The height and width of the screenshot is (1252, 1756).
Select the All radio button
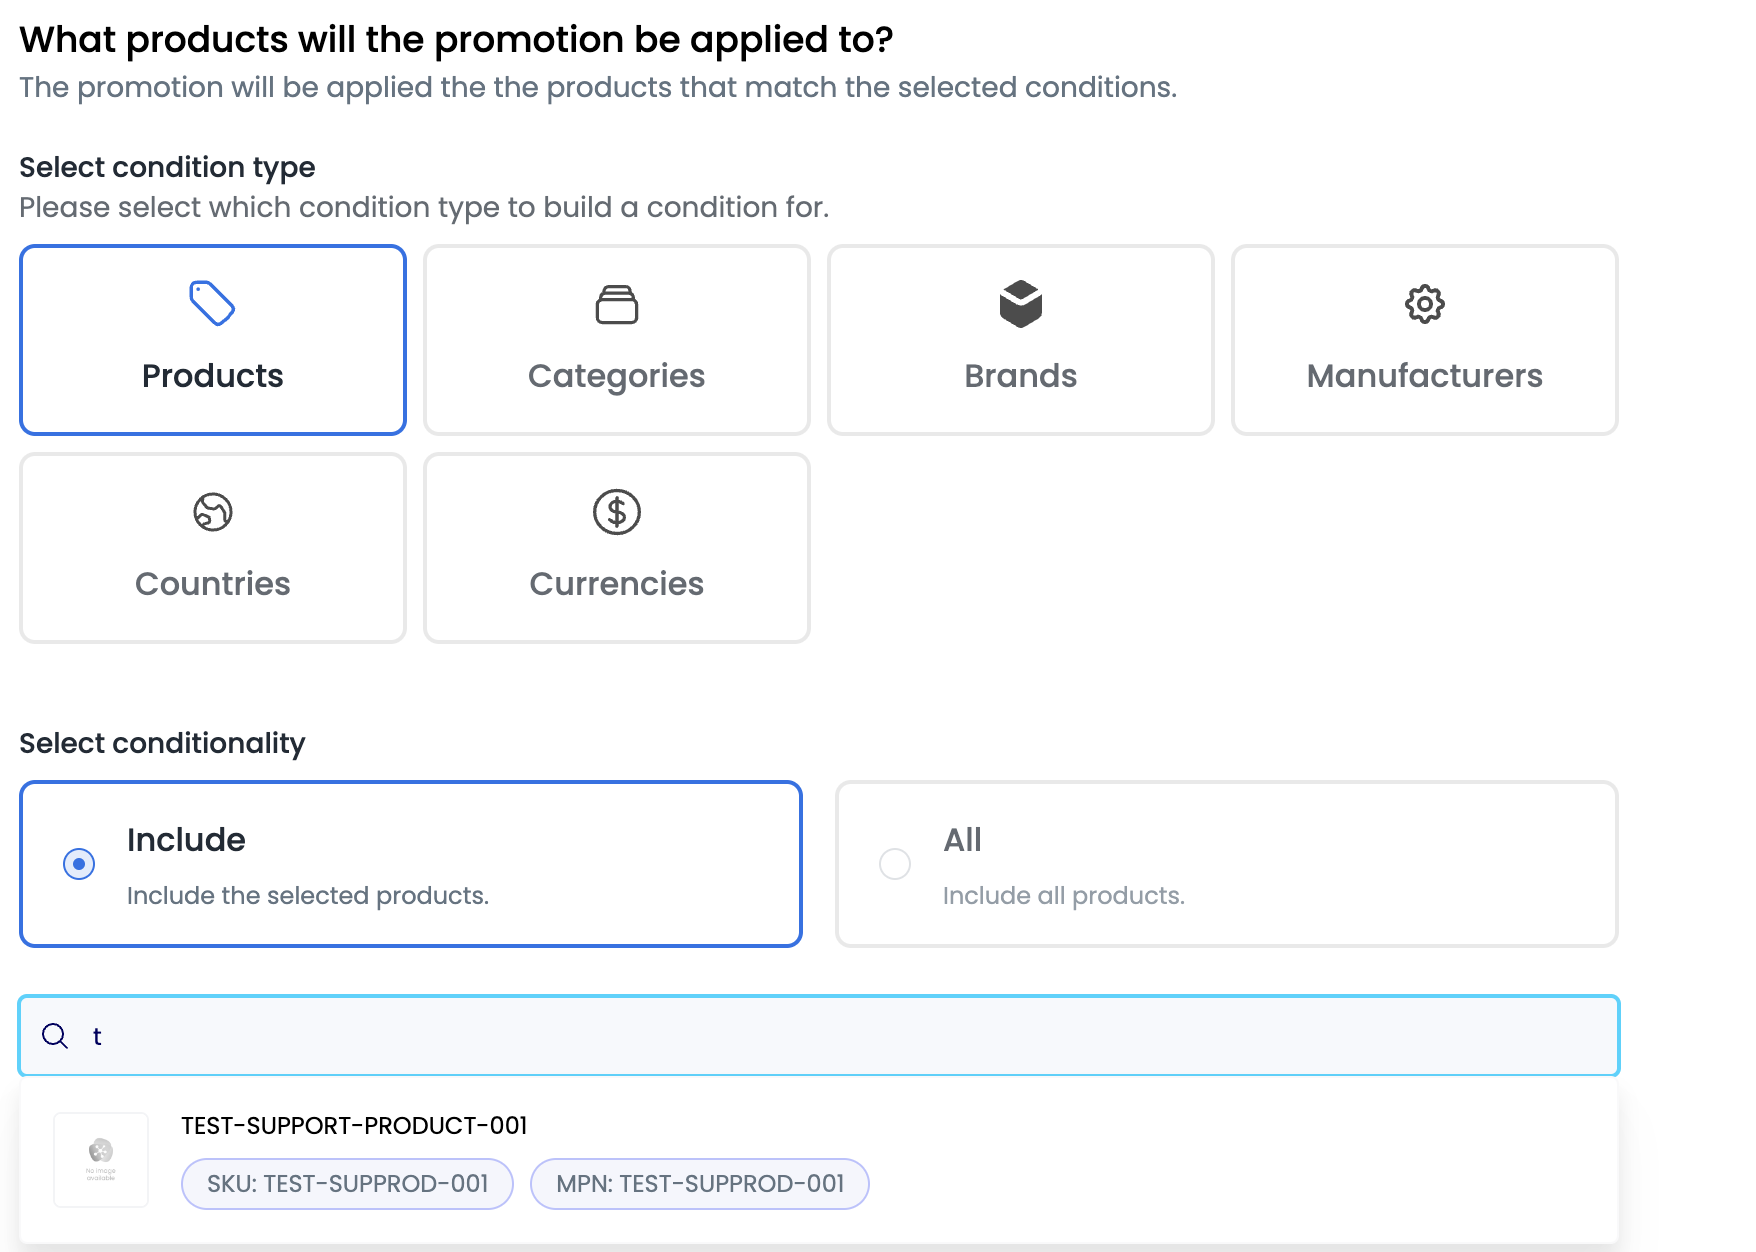[895, 864]
